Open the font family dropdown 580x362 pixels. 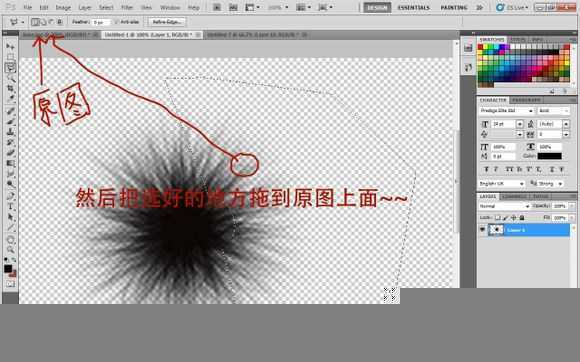(x=506, y=111)
